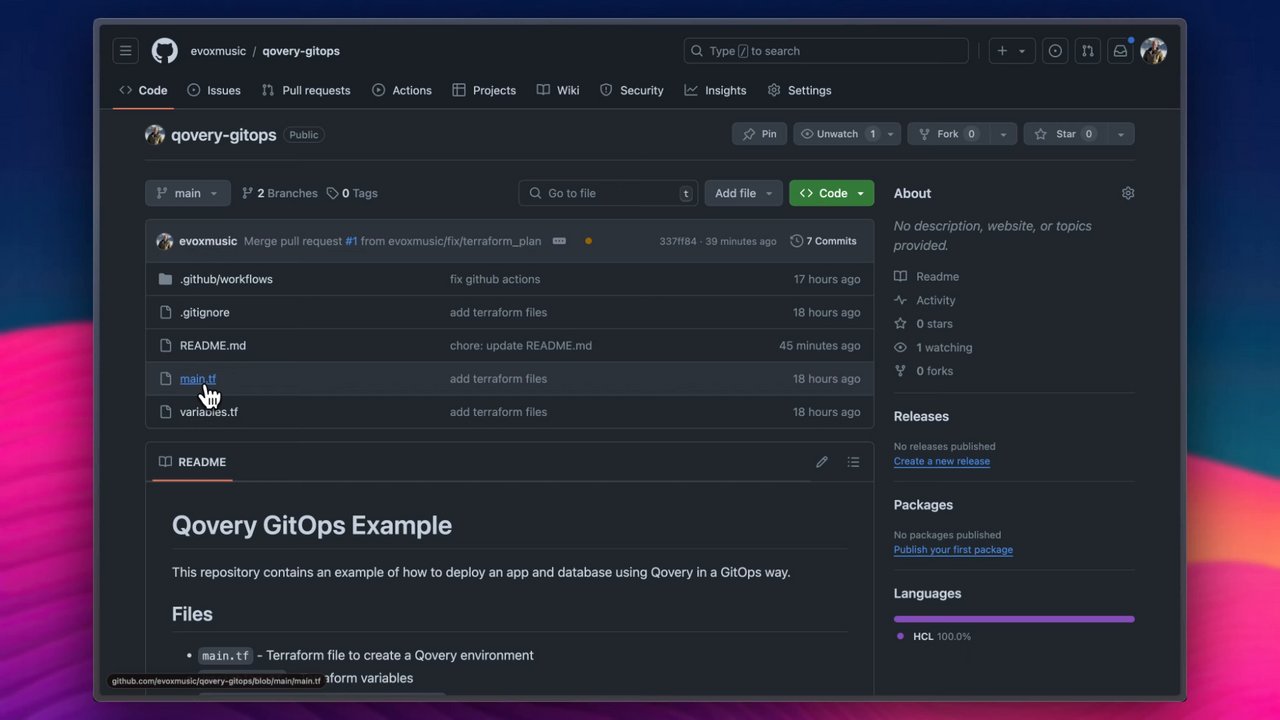Expand the Star lists arrow

1121,134
